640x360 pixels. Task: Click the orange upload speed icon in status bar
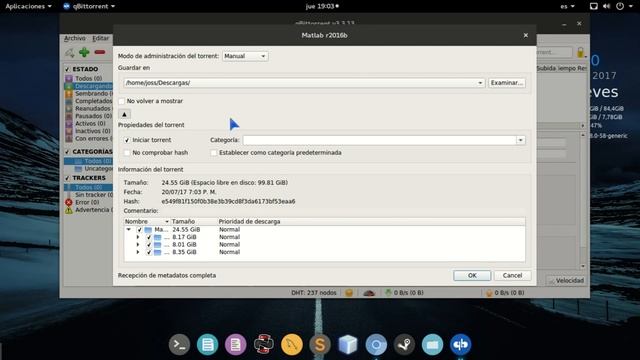click(489, 293)
